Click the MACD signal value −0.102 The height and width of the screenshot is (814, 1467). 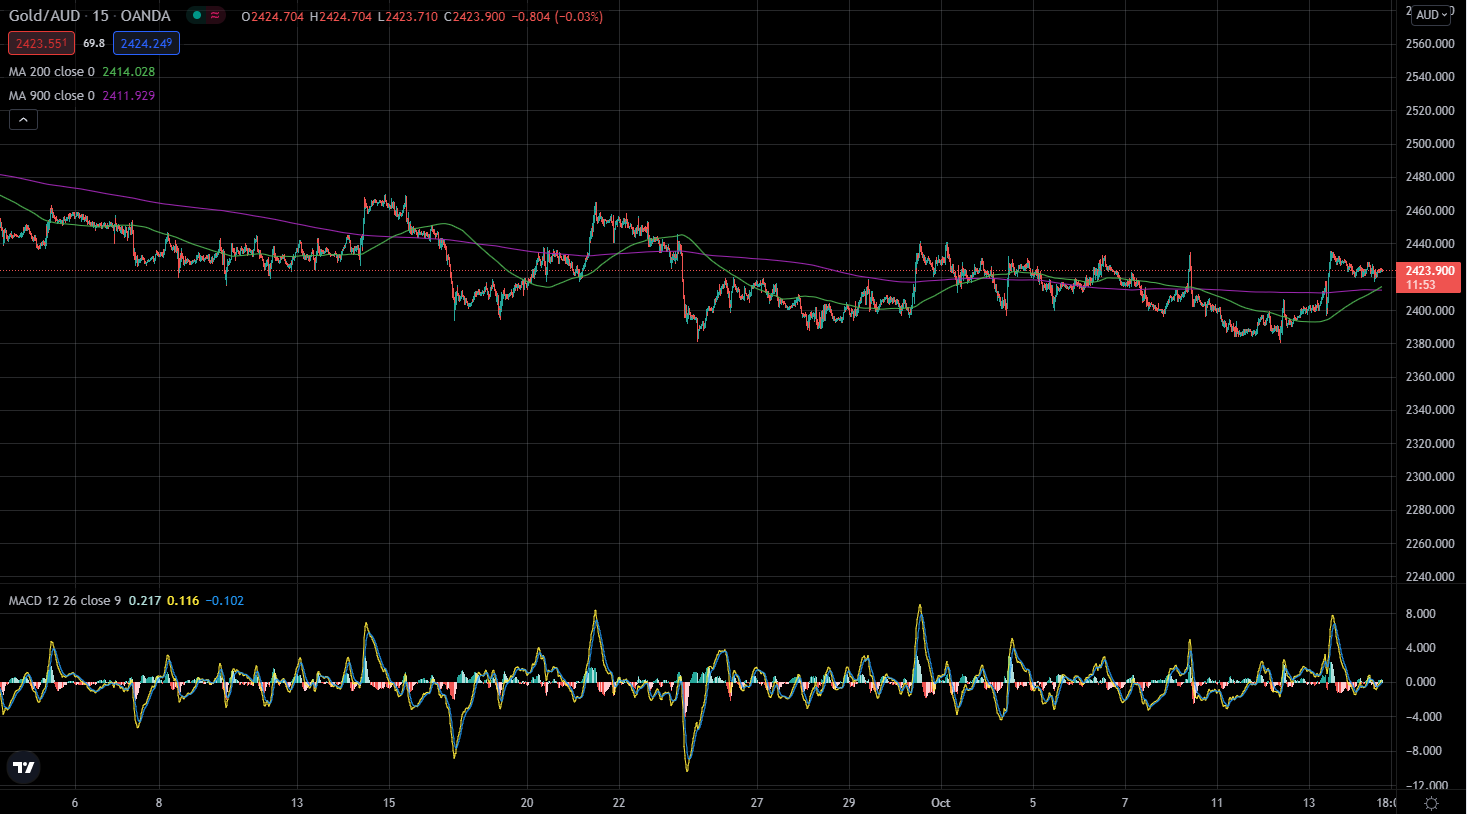point(225,601)
